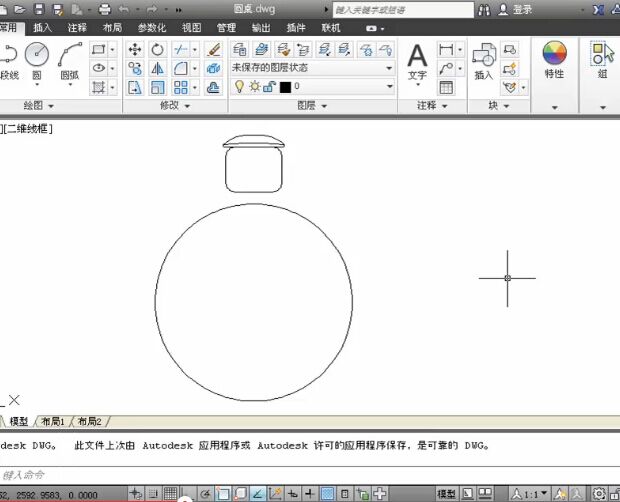Toggle layer on/off lightbulb icon

coord(239,87)
